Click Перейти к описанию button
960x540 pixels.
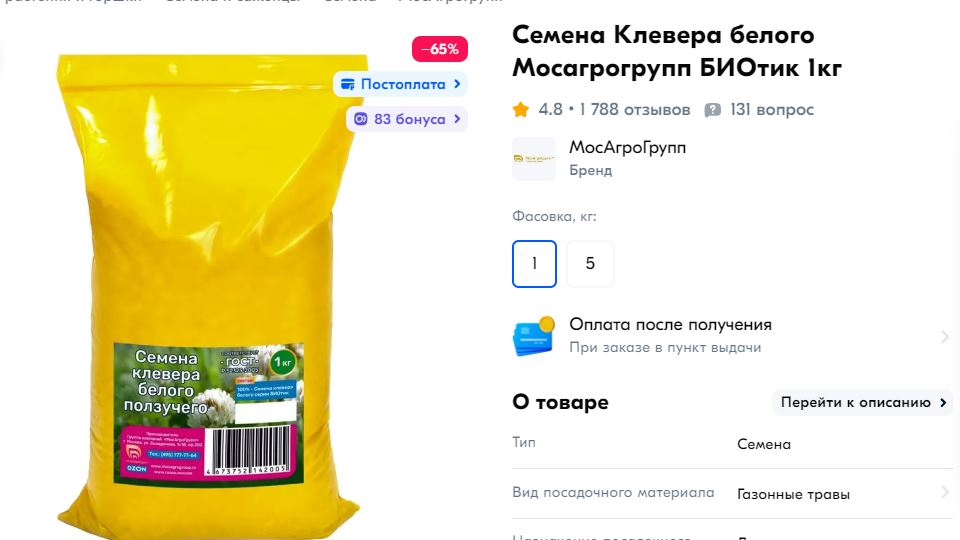point(863,402)
